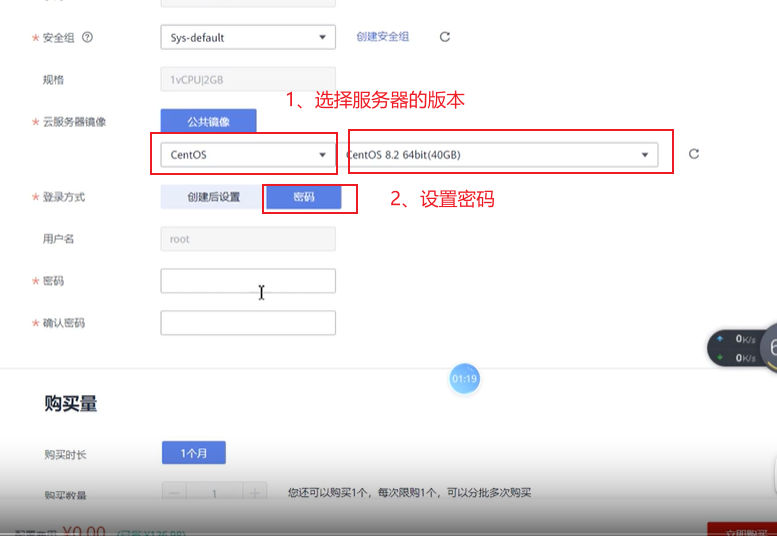Click the 云服务器镜像 label
The width and height of the screenshot is (777, 536).
click(74, 122)
